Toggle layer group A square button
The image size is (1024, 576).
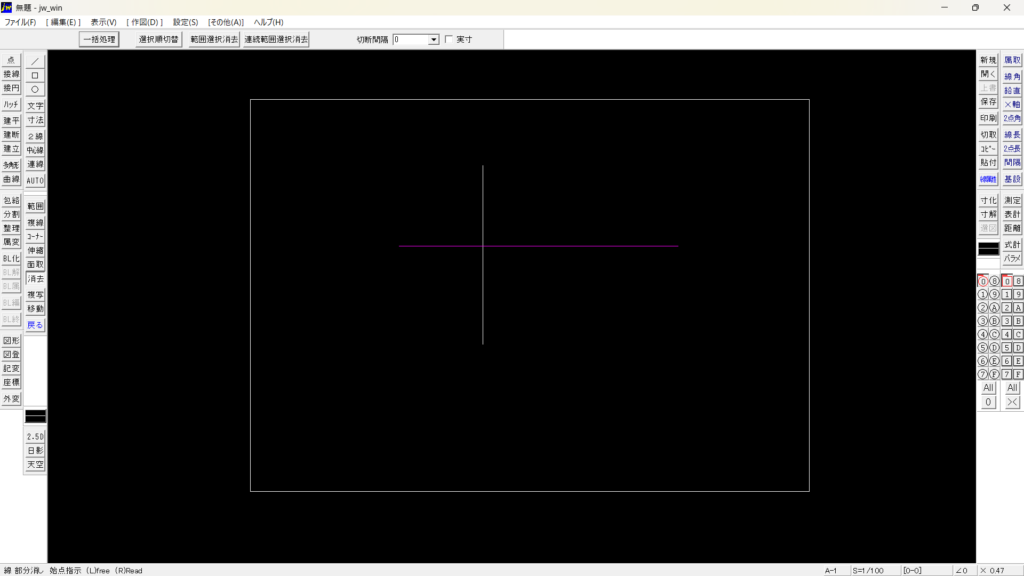1018,308
